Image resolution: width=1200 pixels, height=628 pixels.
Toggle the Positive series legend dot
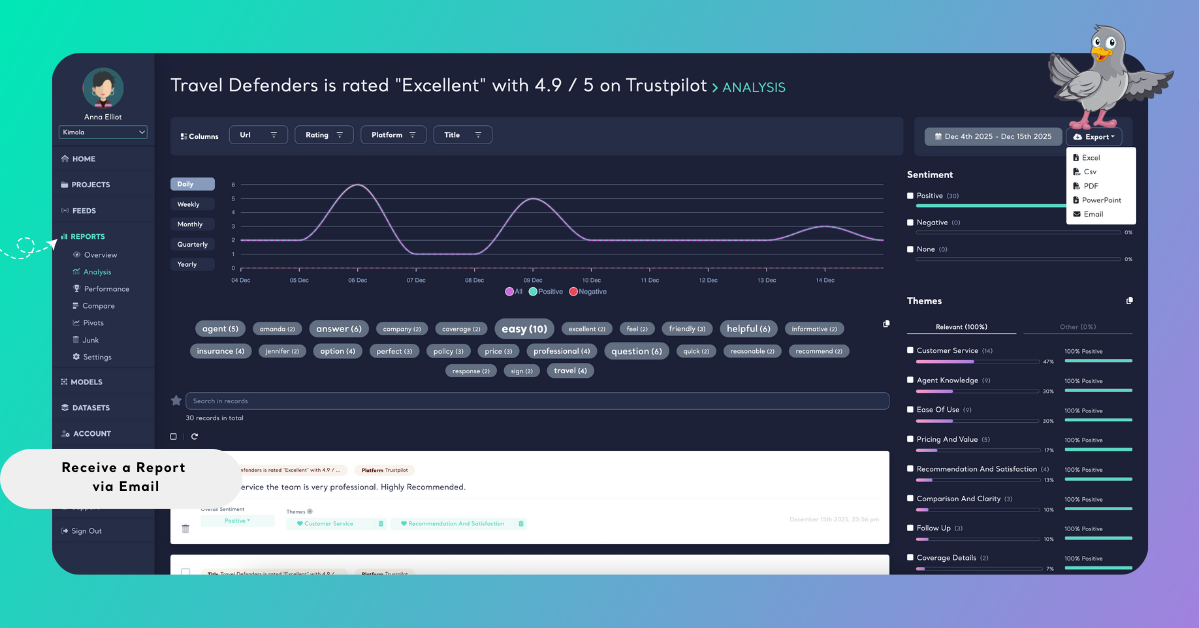pos(533,291)
